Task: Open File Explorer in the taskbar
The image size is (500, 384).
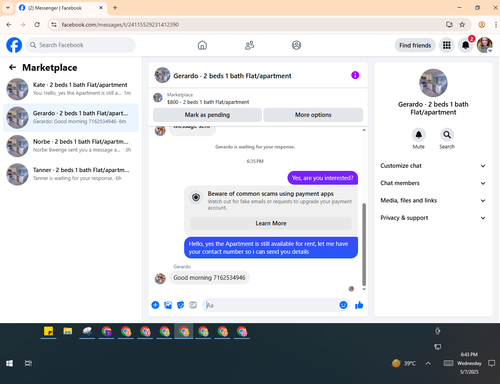Action: [x=68, y=331]
